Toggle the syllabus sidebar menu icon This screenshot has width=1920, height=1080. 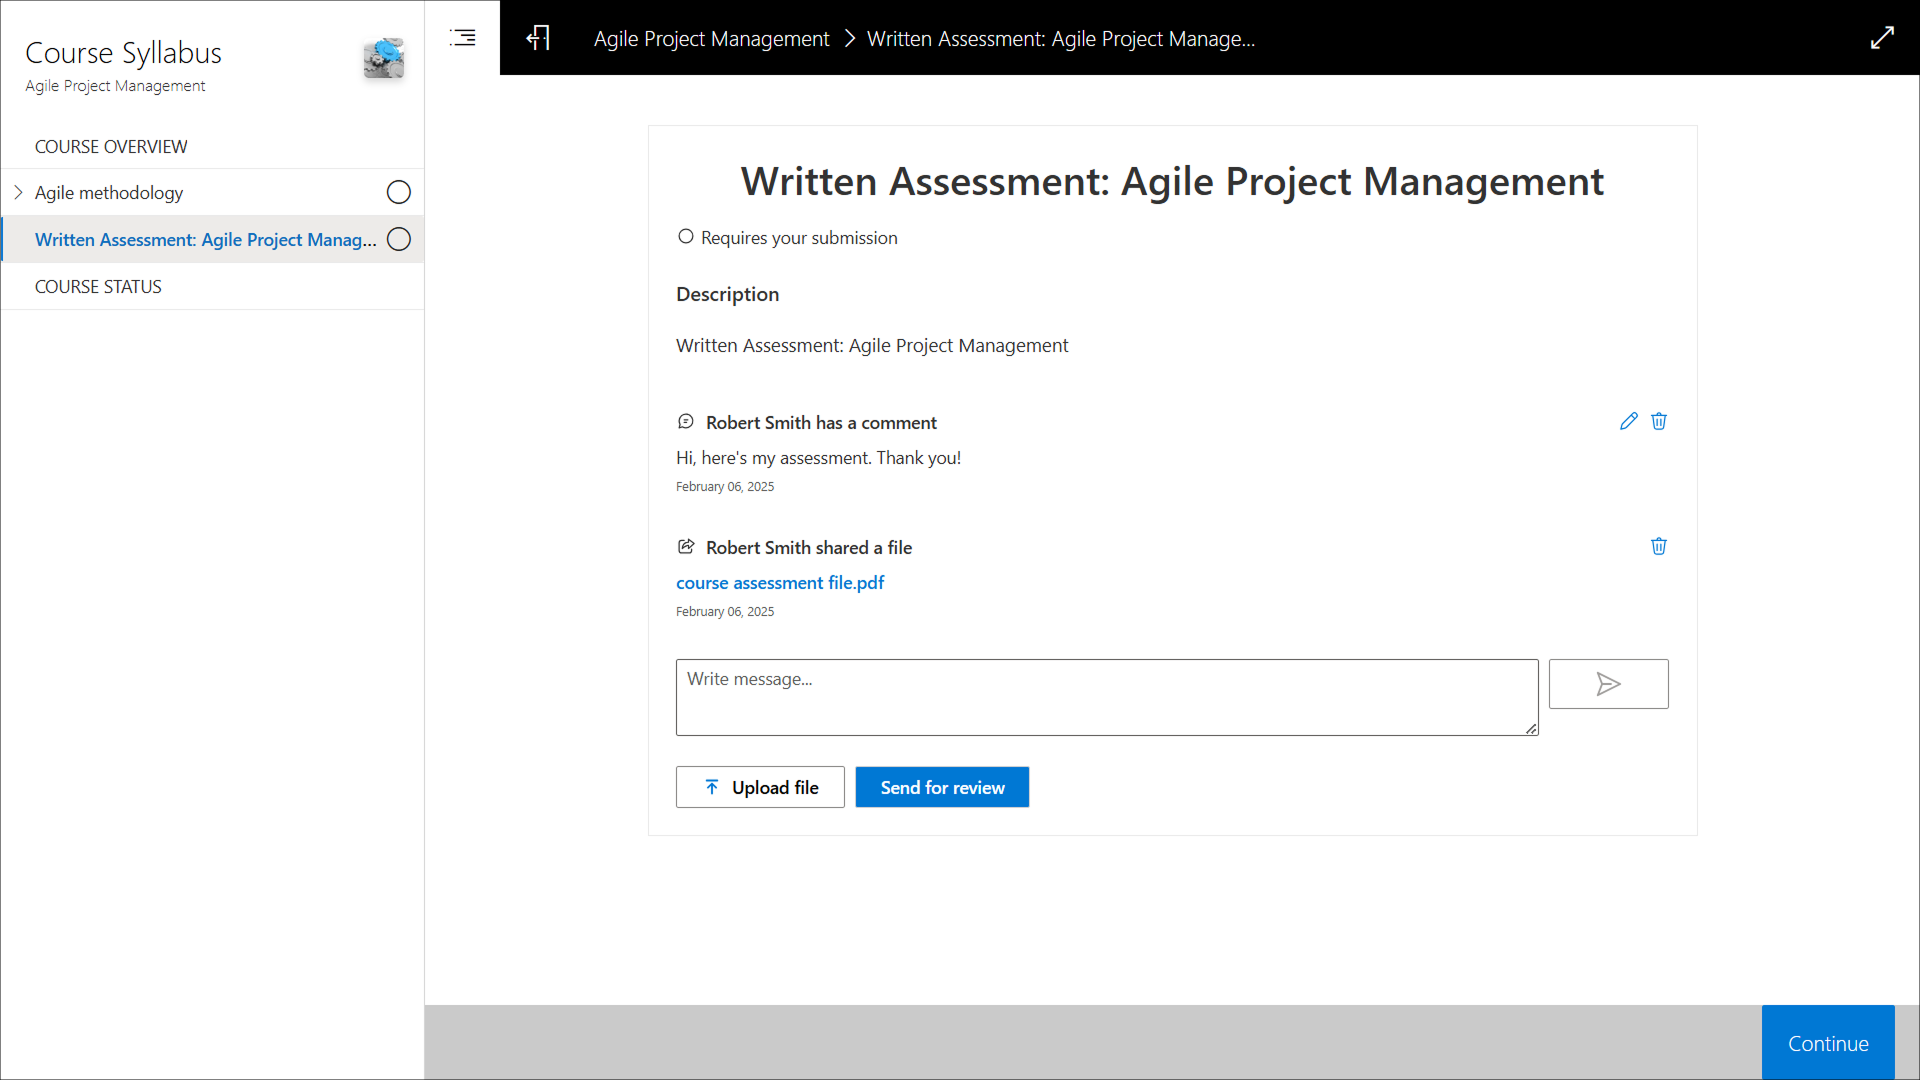point(462,38)
